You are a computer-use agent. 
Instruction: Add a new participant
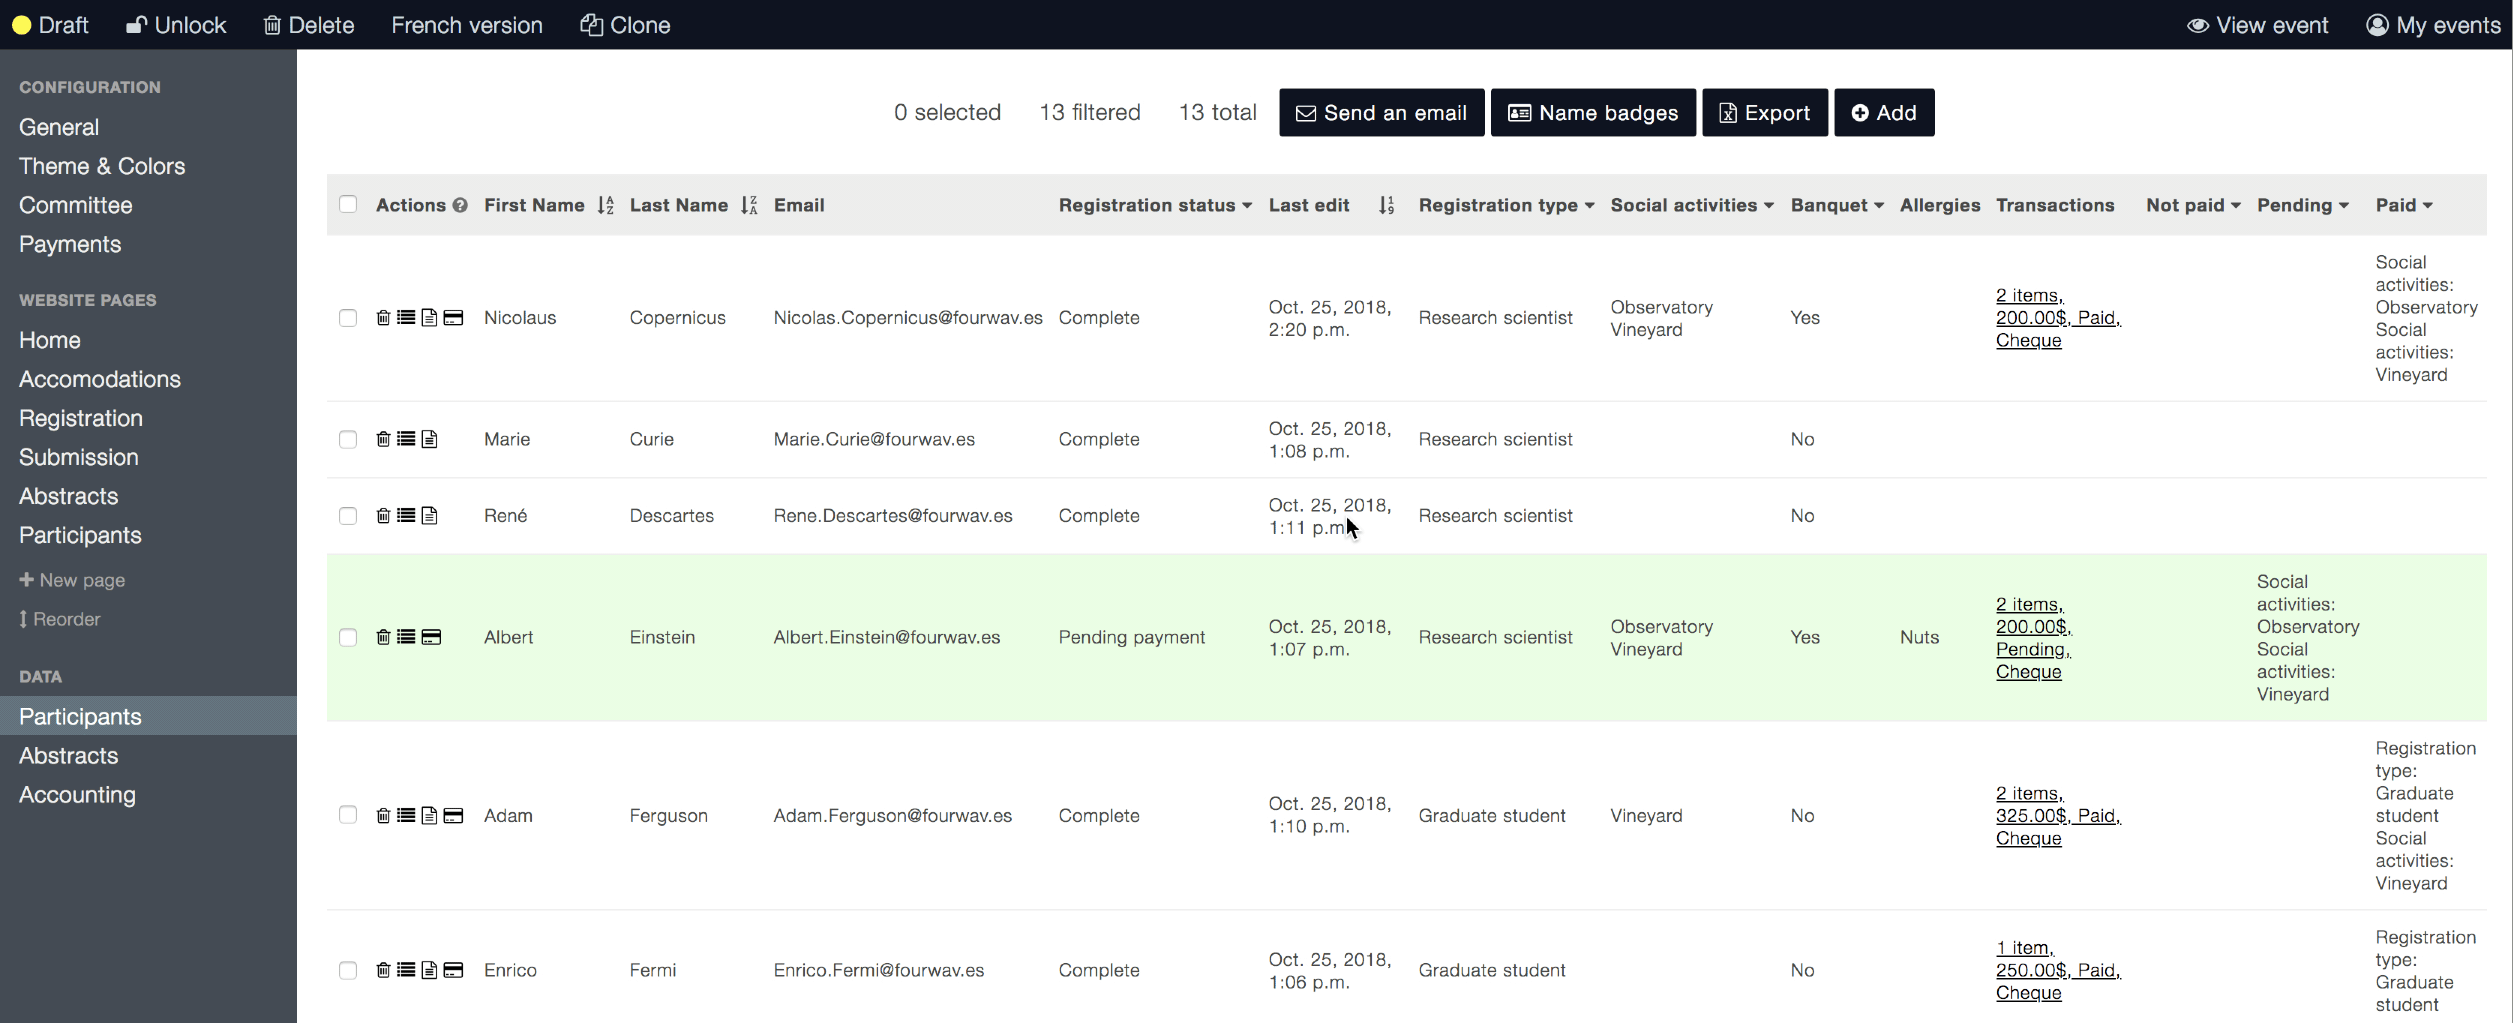click(x=1884, y=112)
